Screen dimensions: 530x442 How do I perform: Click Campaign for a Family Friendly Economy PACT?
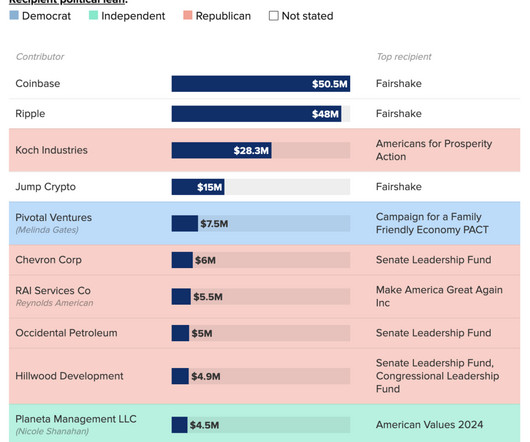pos(432,223)
